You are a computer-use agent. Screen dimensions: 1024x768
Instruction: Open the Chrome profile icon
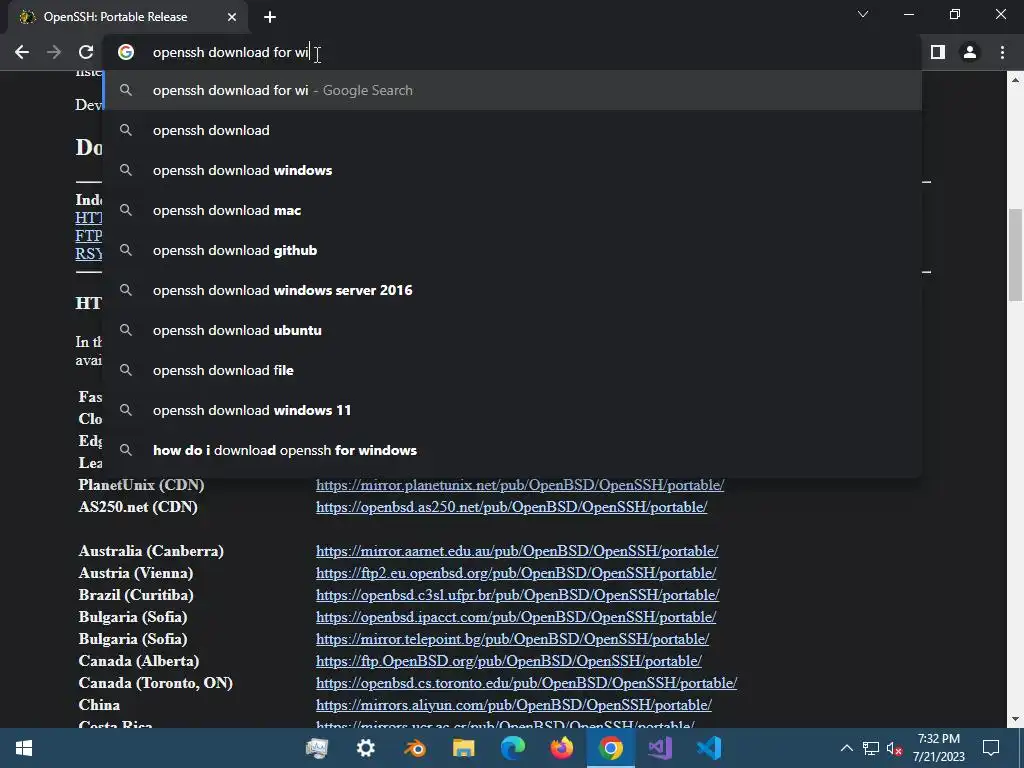pos(970,52)
